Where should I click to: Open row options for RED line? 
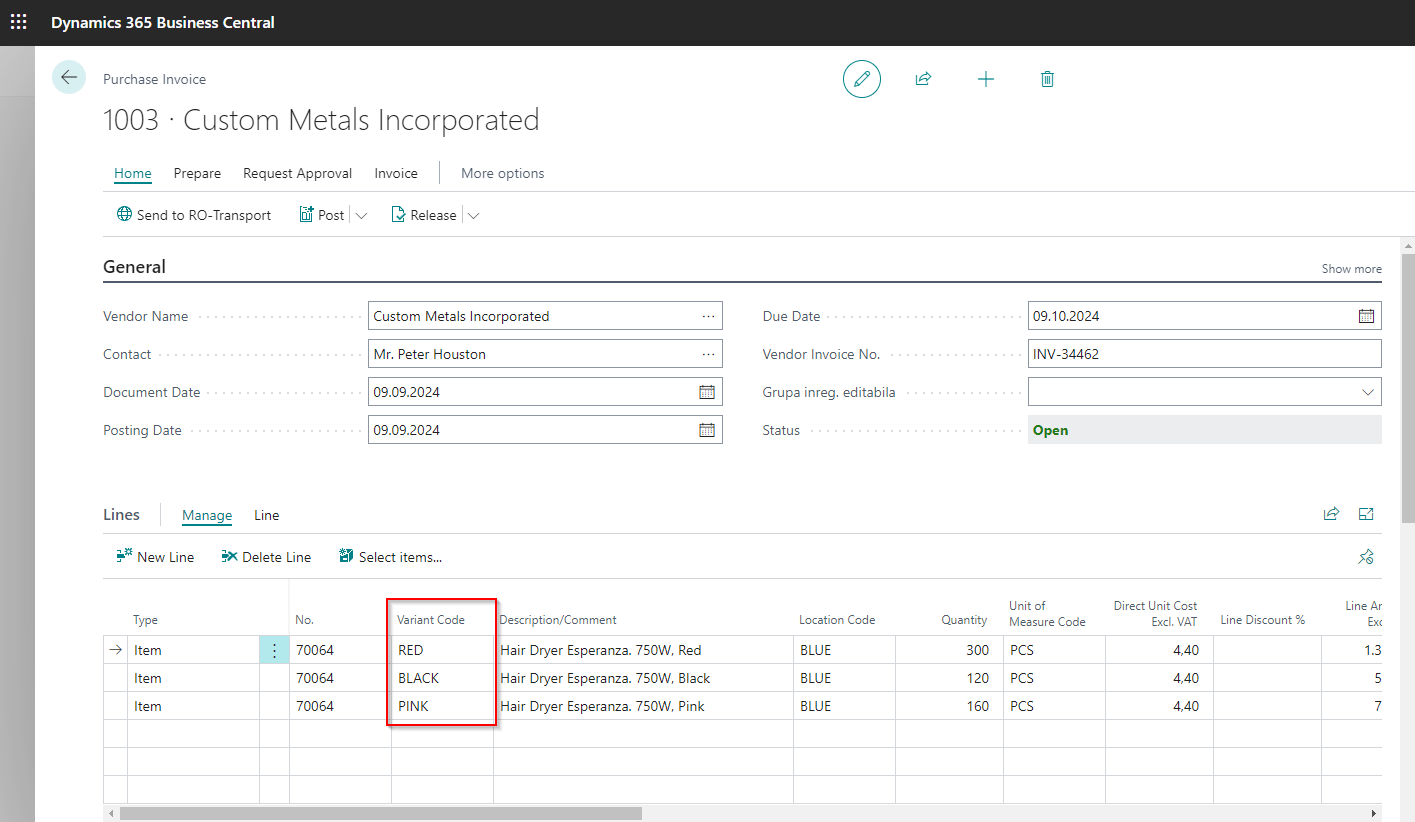275,650
